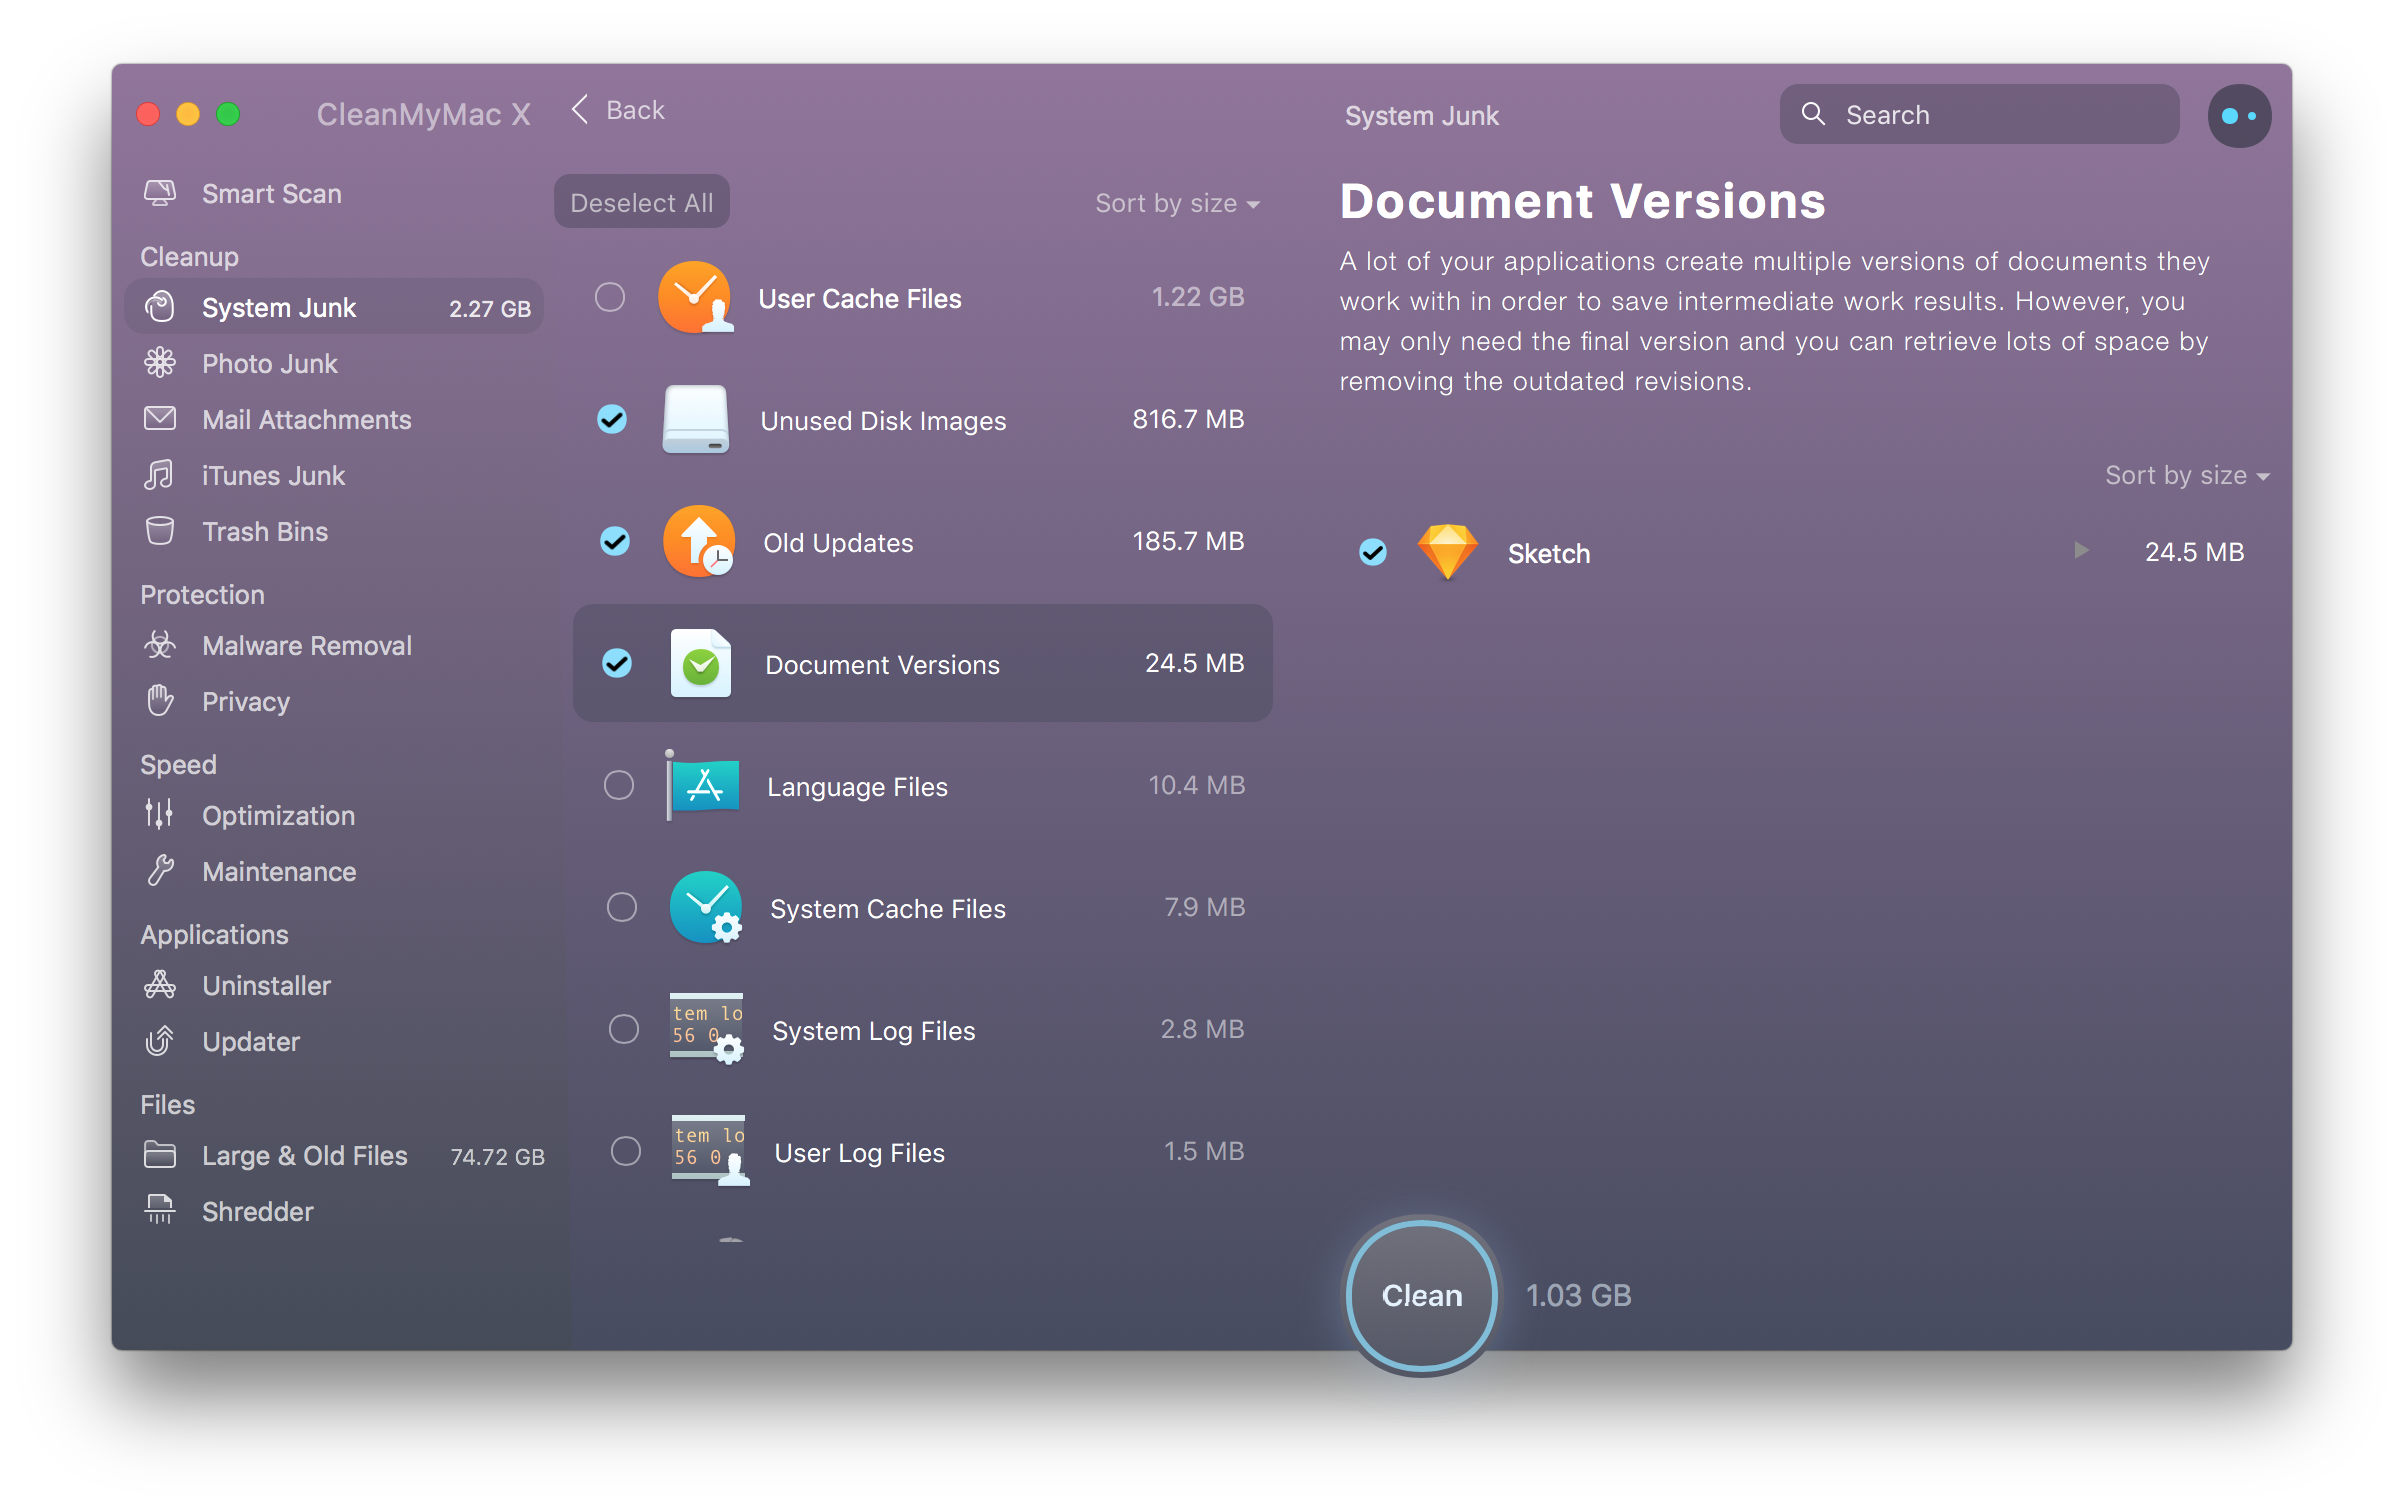Image resolution: width=2404 pixels, height=1510 pixels.
Task: Click the 816.7 MB size value
Action: click(1188, 419)
